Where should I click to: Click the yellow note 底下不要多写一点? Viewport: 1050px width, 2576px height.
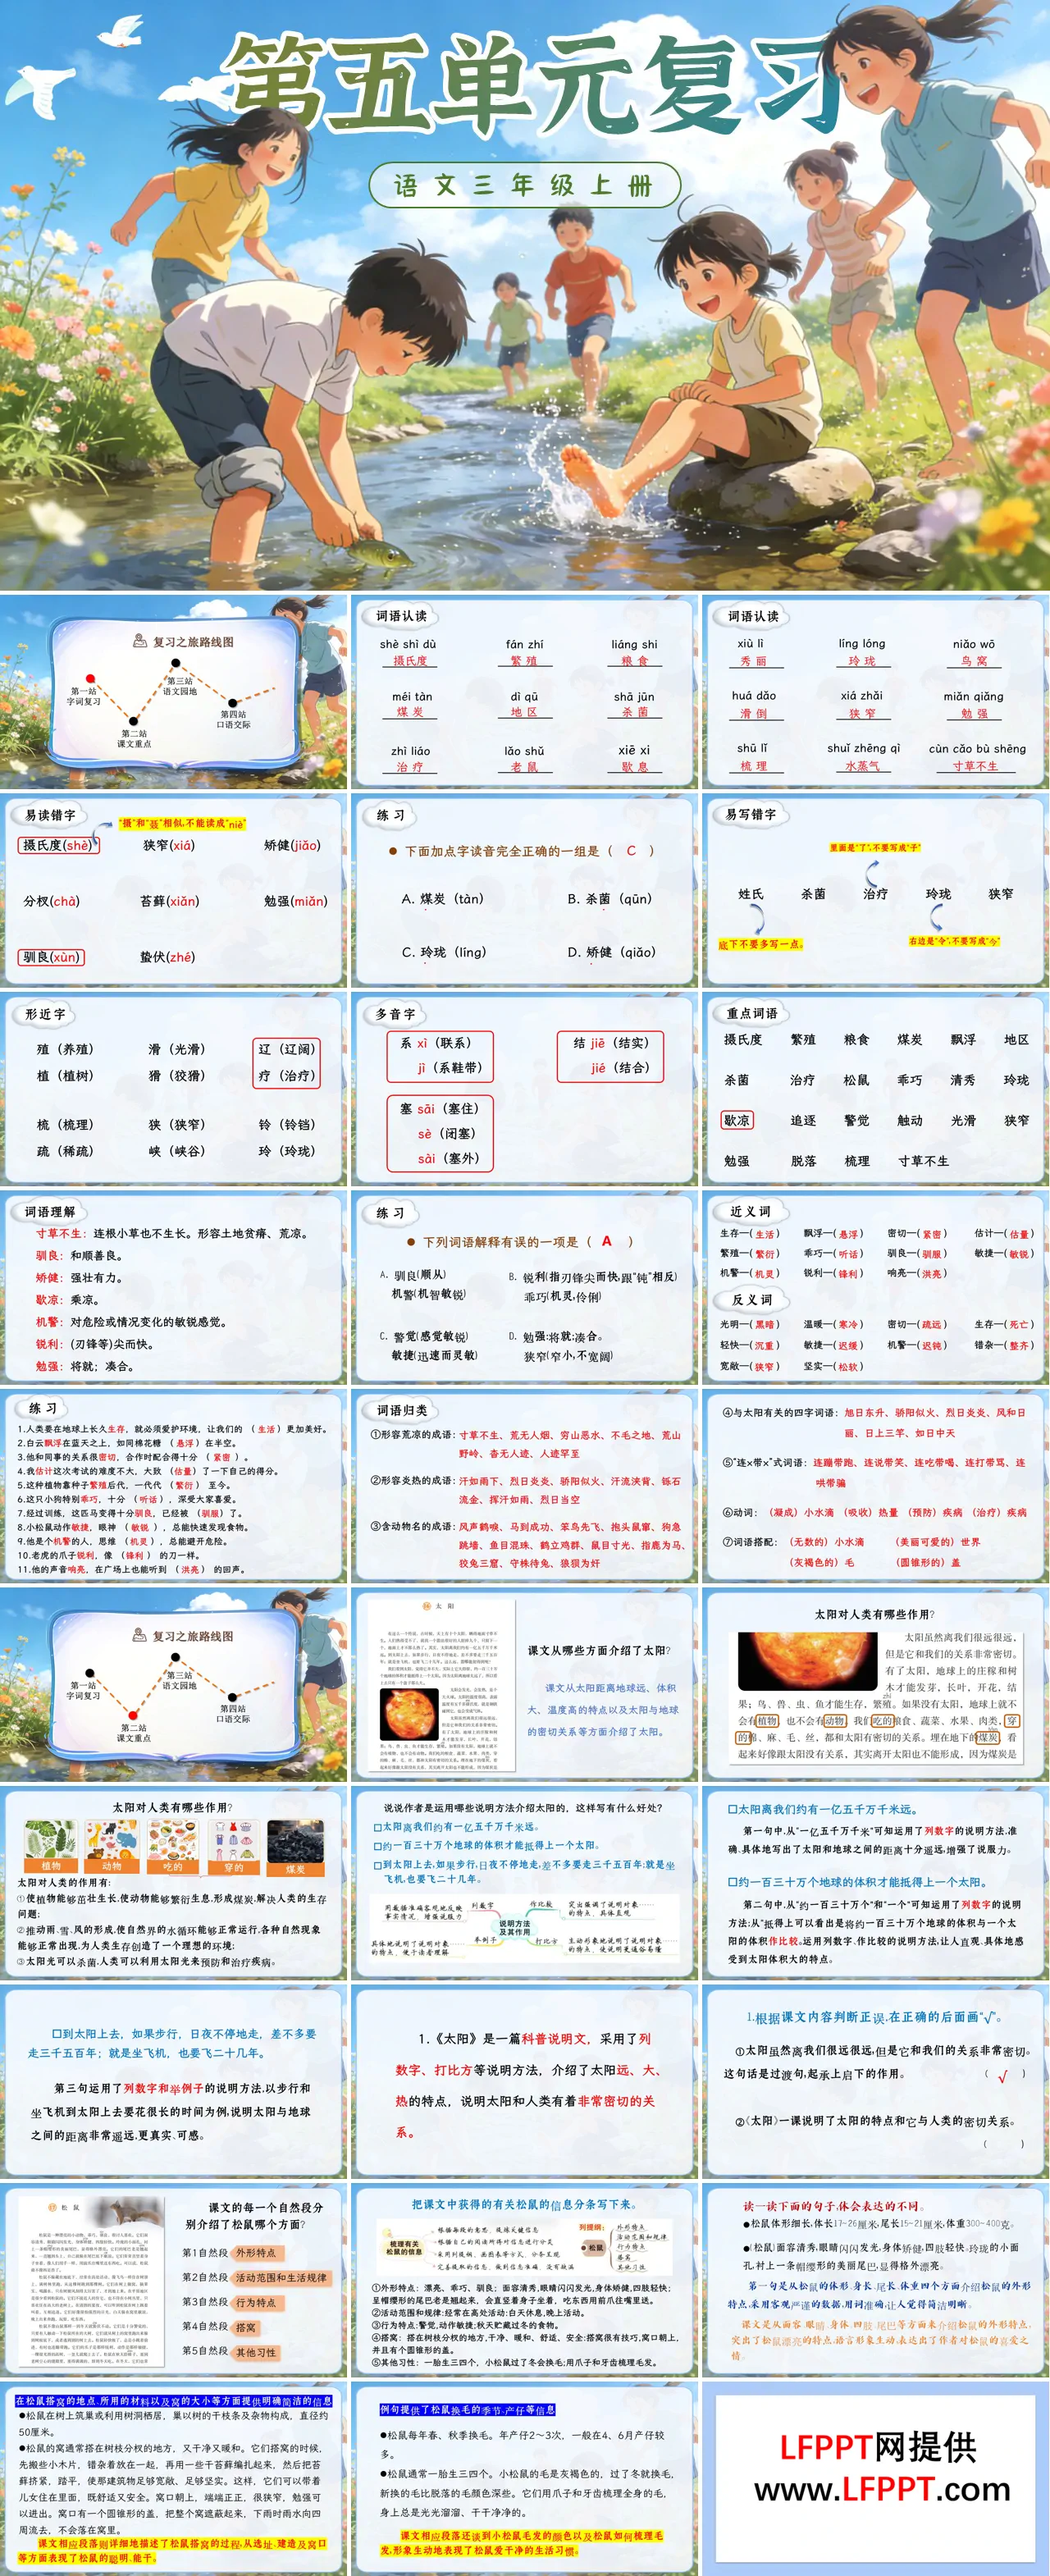[x=760, y=944]
